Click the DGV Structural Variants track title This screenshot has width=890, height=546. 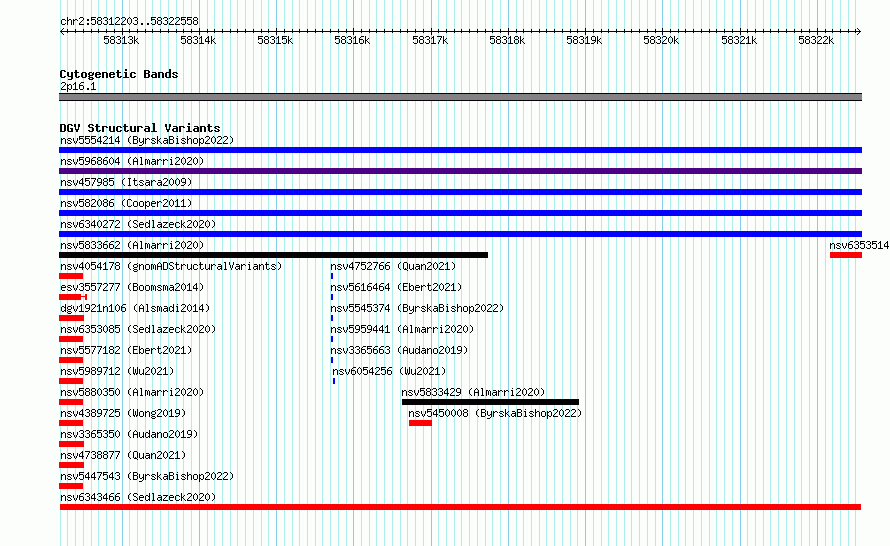pyautogui.click(x=140, y=128)
